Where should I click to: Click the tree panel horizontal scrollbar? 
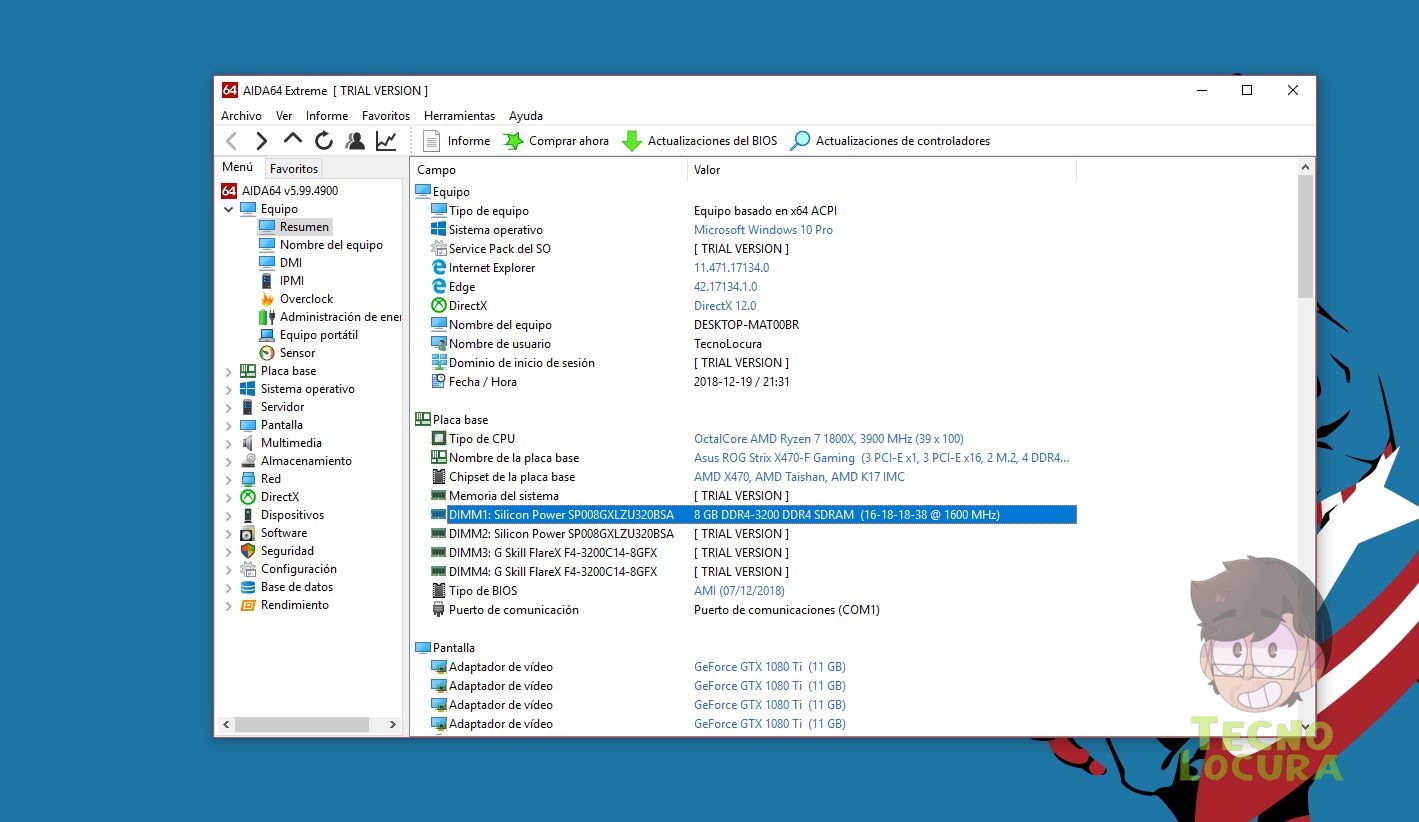point(301,724)
